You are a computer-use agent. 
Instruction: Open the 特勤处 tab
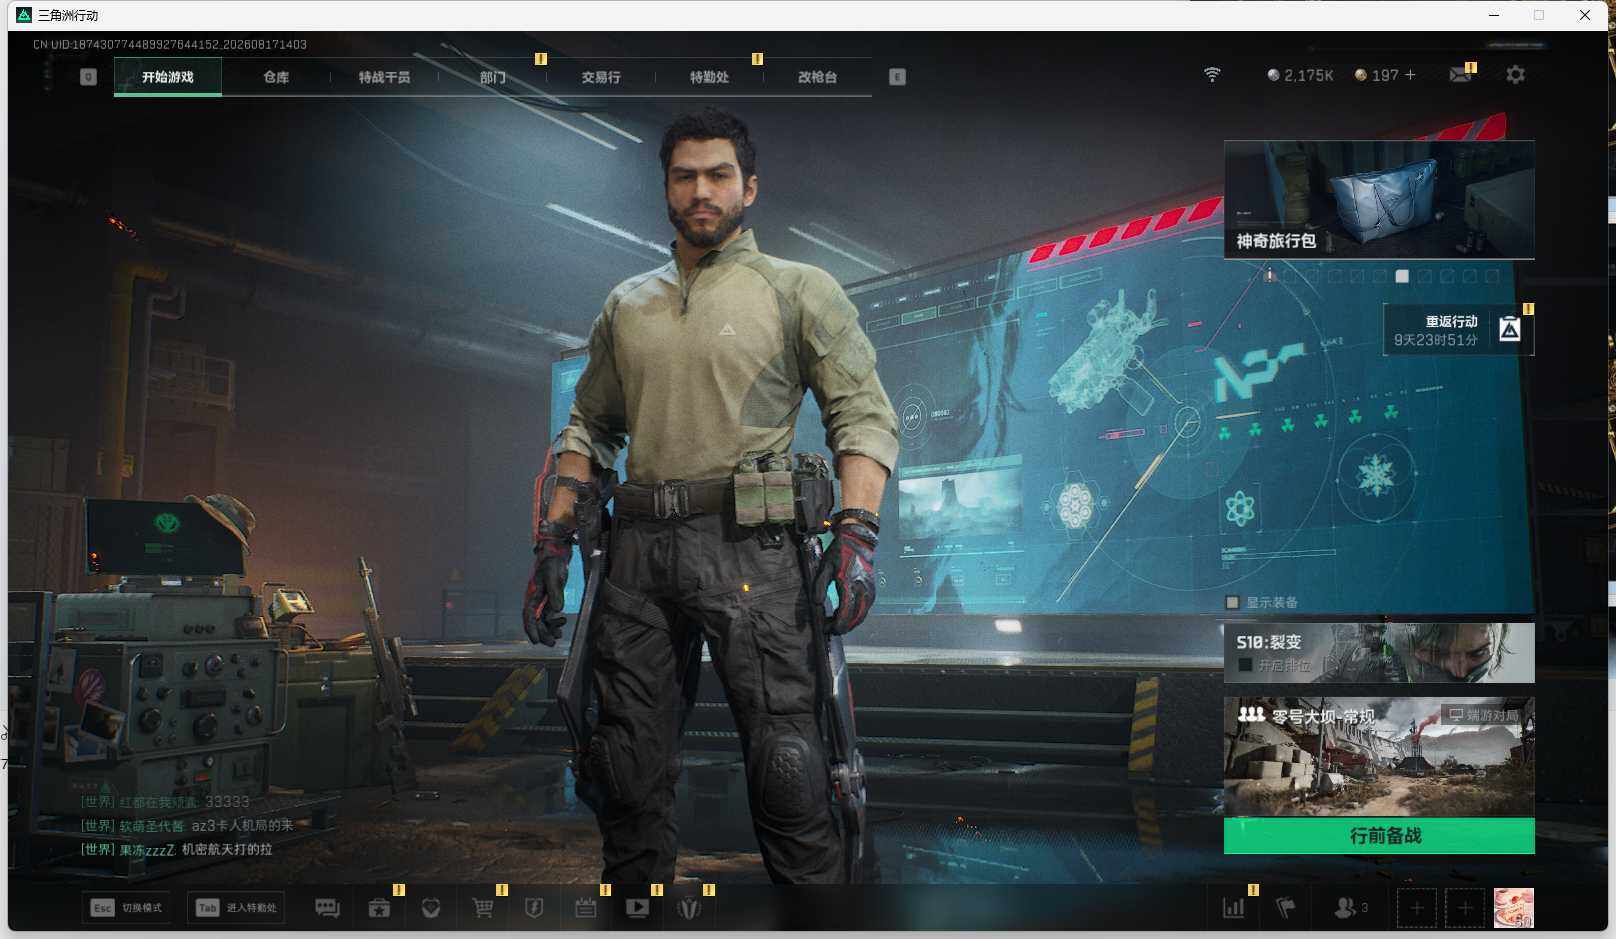pos(709,77)
